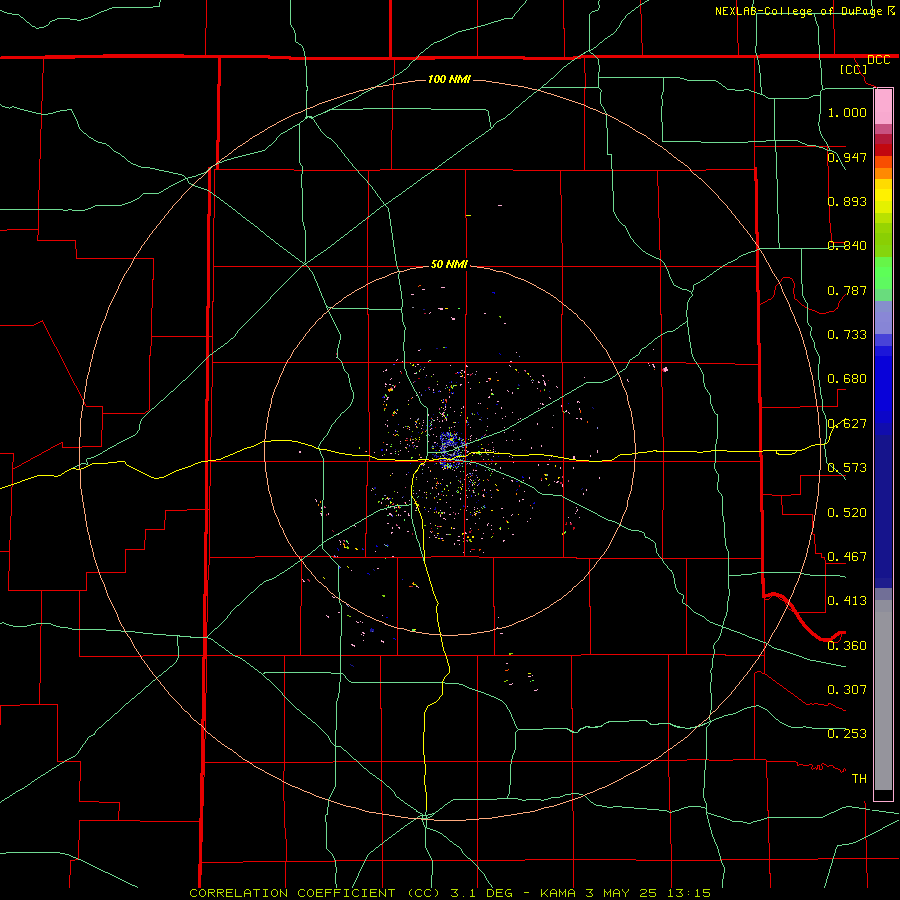Image resolution: width=900 pixels, height=900 pixels.
Task: Click the 0.680 scale value
Action: click(847, 379)
